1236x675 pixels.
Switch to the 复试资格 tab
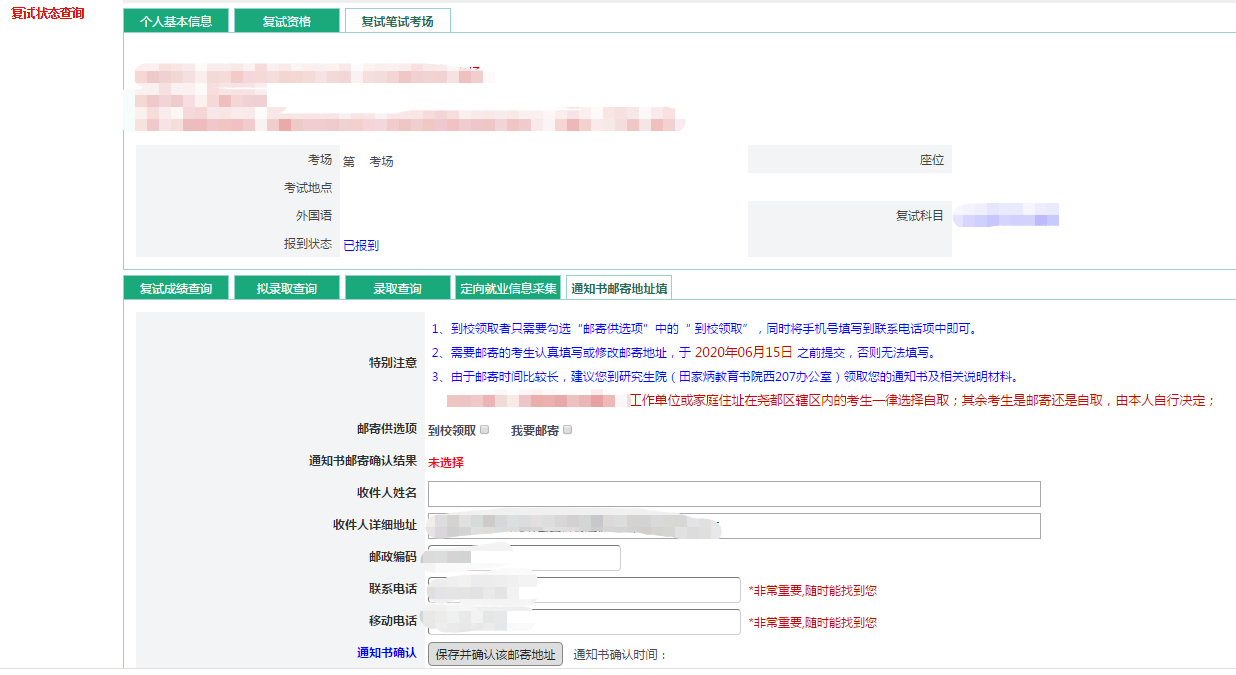click(x=287, y=21)
